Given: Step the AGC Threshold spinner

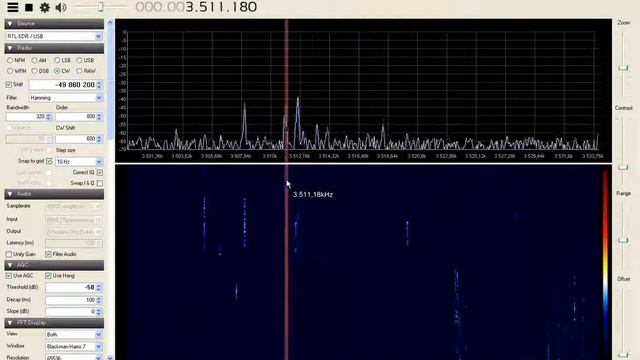Looking at the screenshot, I should click(99, 287).
